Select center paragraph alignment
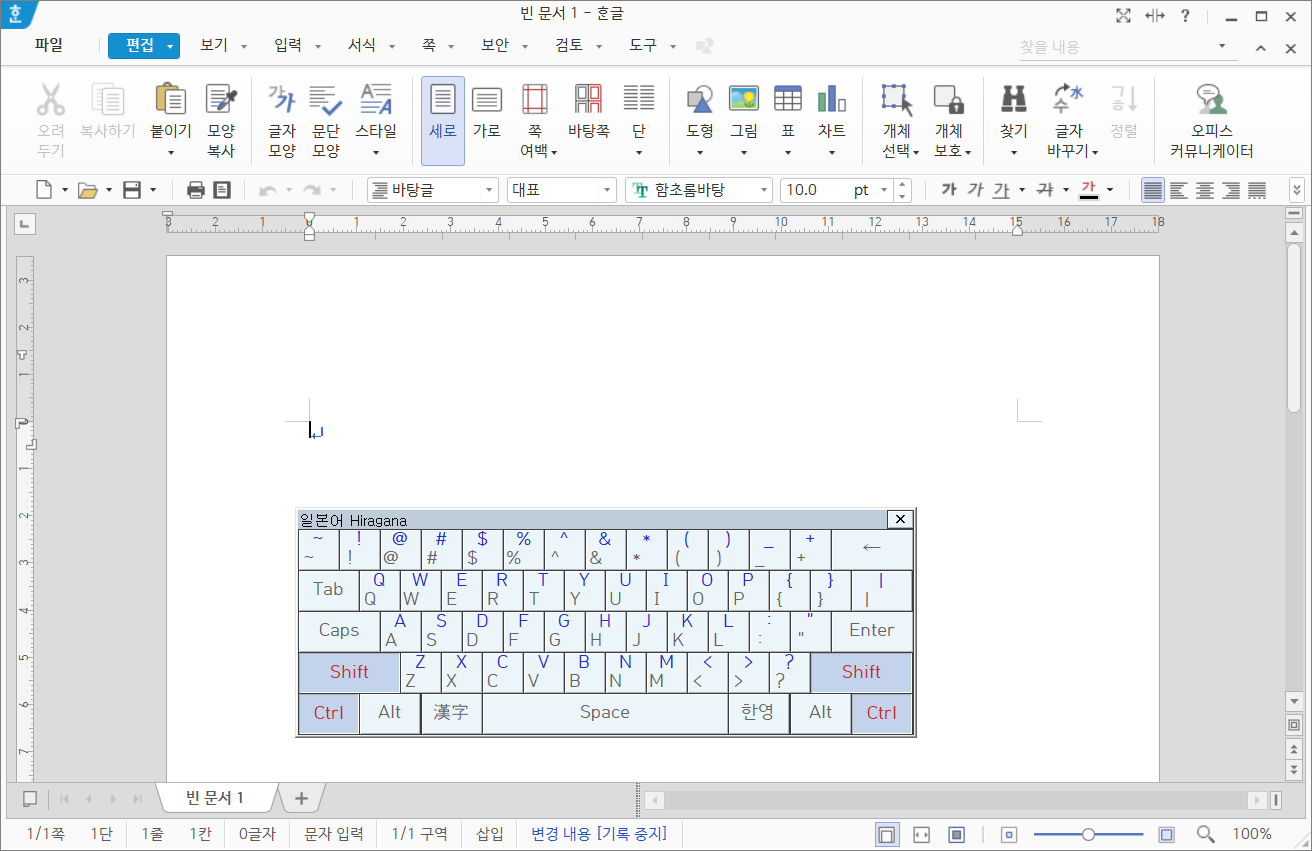Viewport: 1312px width, 851px height. click(1205, 190)
